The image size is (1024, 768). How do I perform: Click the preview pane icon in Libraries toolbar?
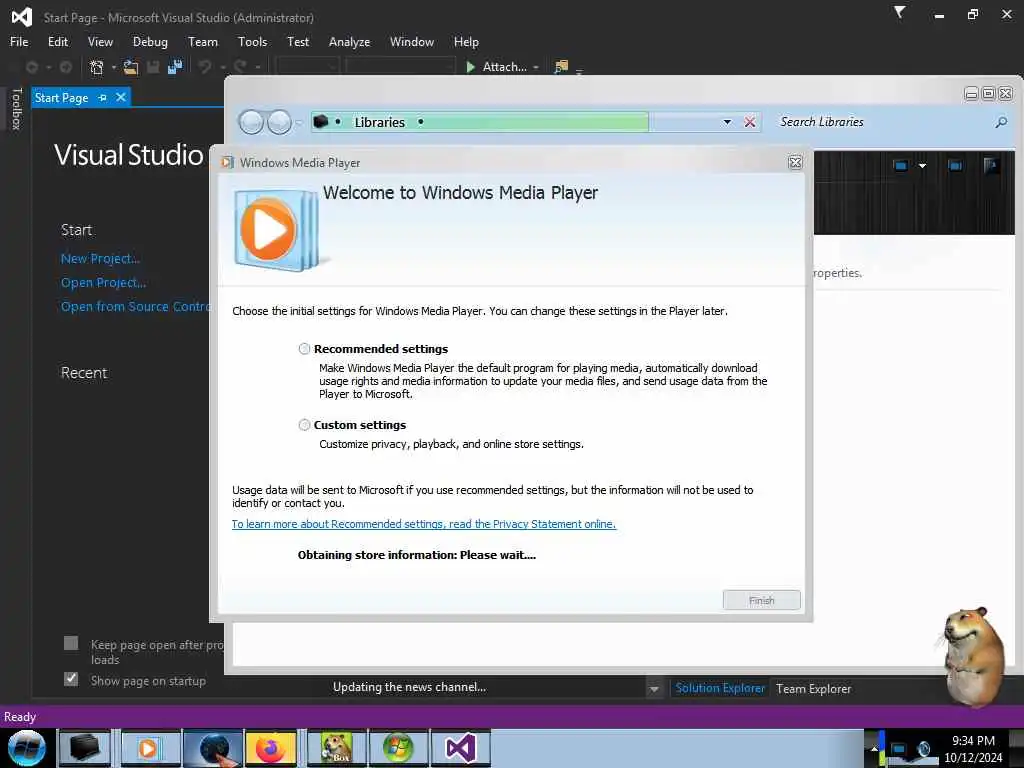[x=955, y=166]
